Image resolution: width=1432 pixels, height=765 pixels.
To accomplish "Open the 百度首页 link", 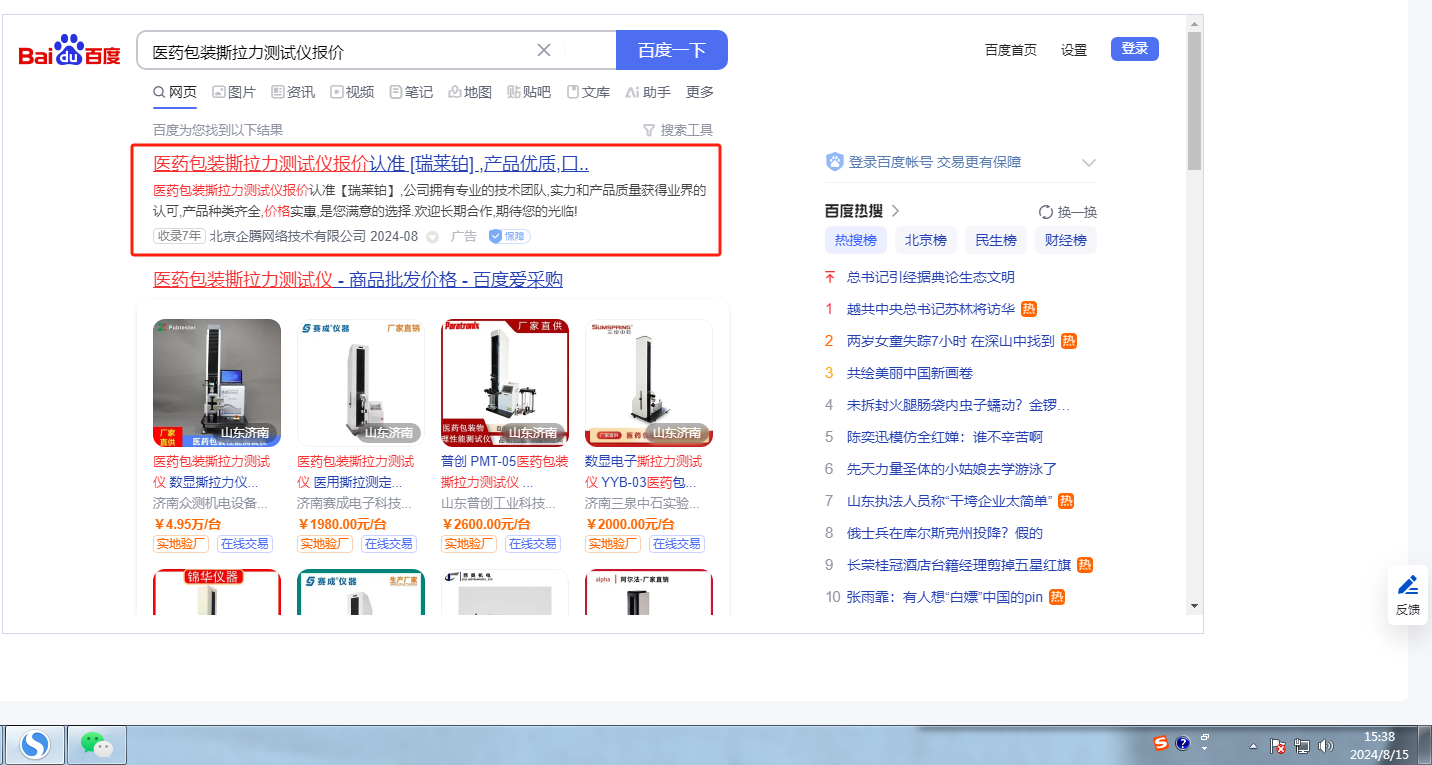I will (x=1011, y=50).
